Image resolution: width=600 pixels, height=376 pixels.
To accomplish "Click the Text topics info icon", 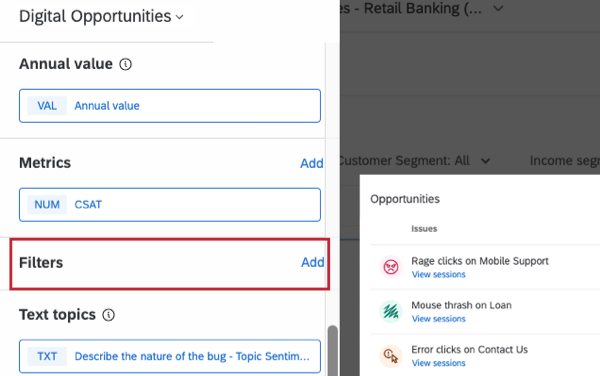I will 109,315.
